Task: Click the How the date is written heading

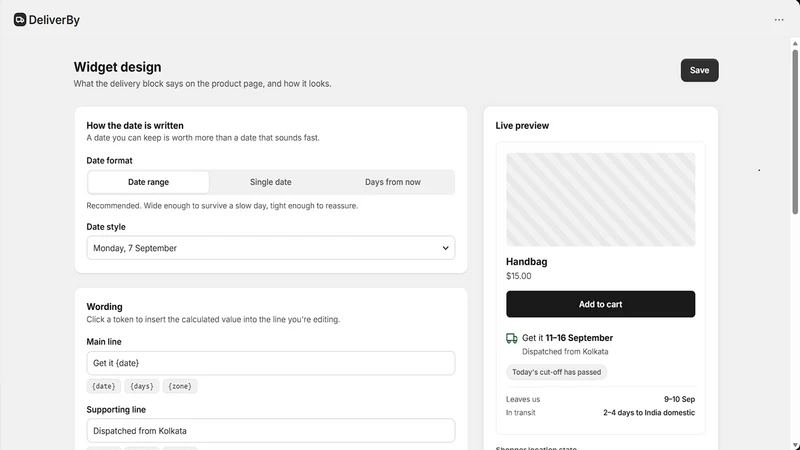Action: coord(135,126)
